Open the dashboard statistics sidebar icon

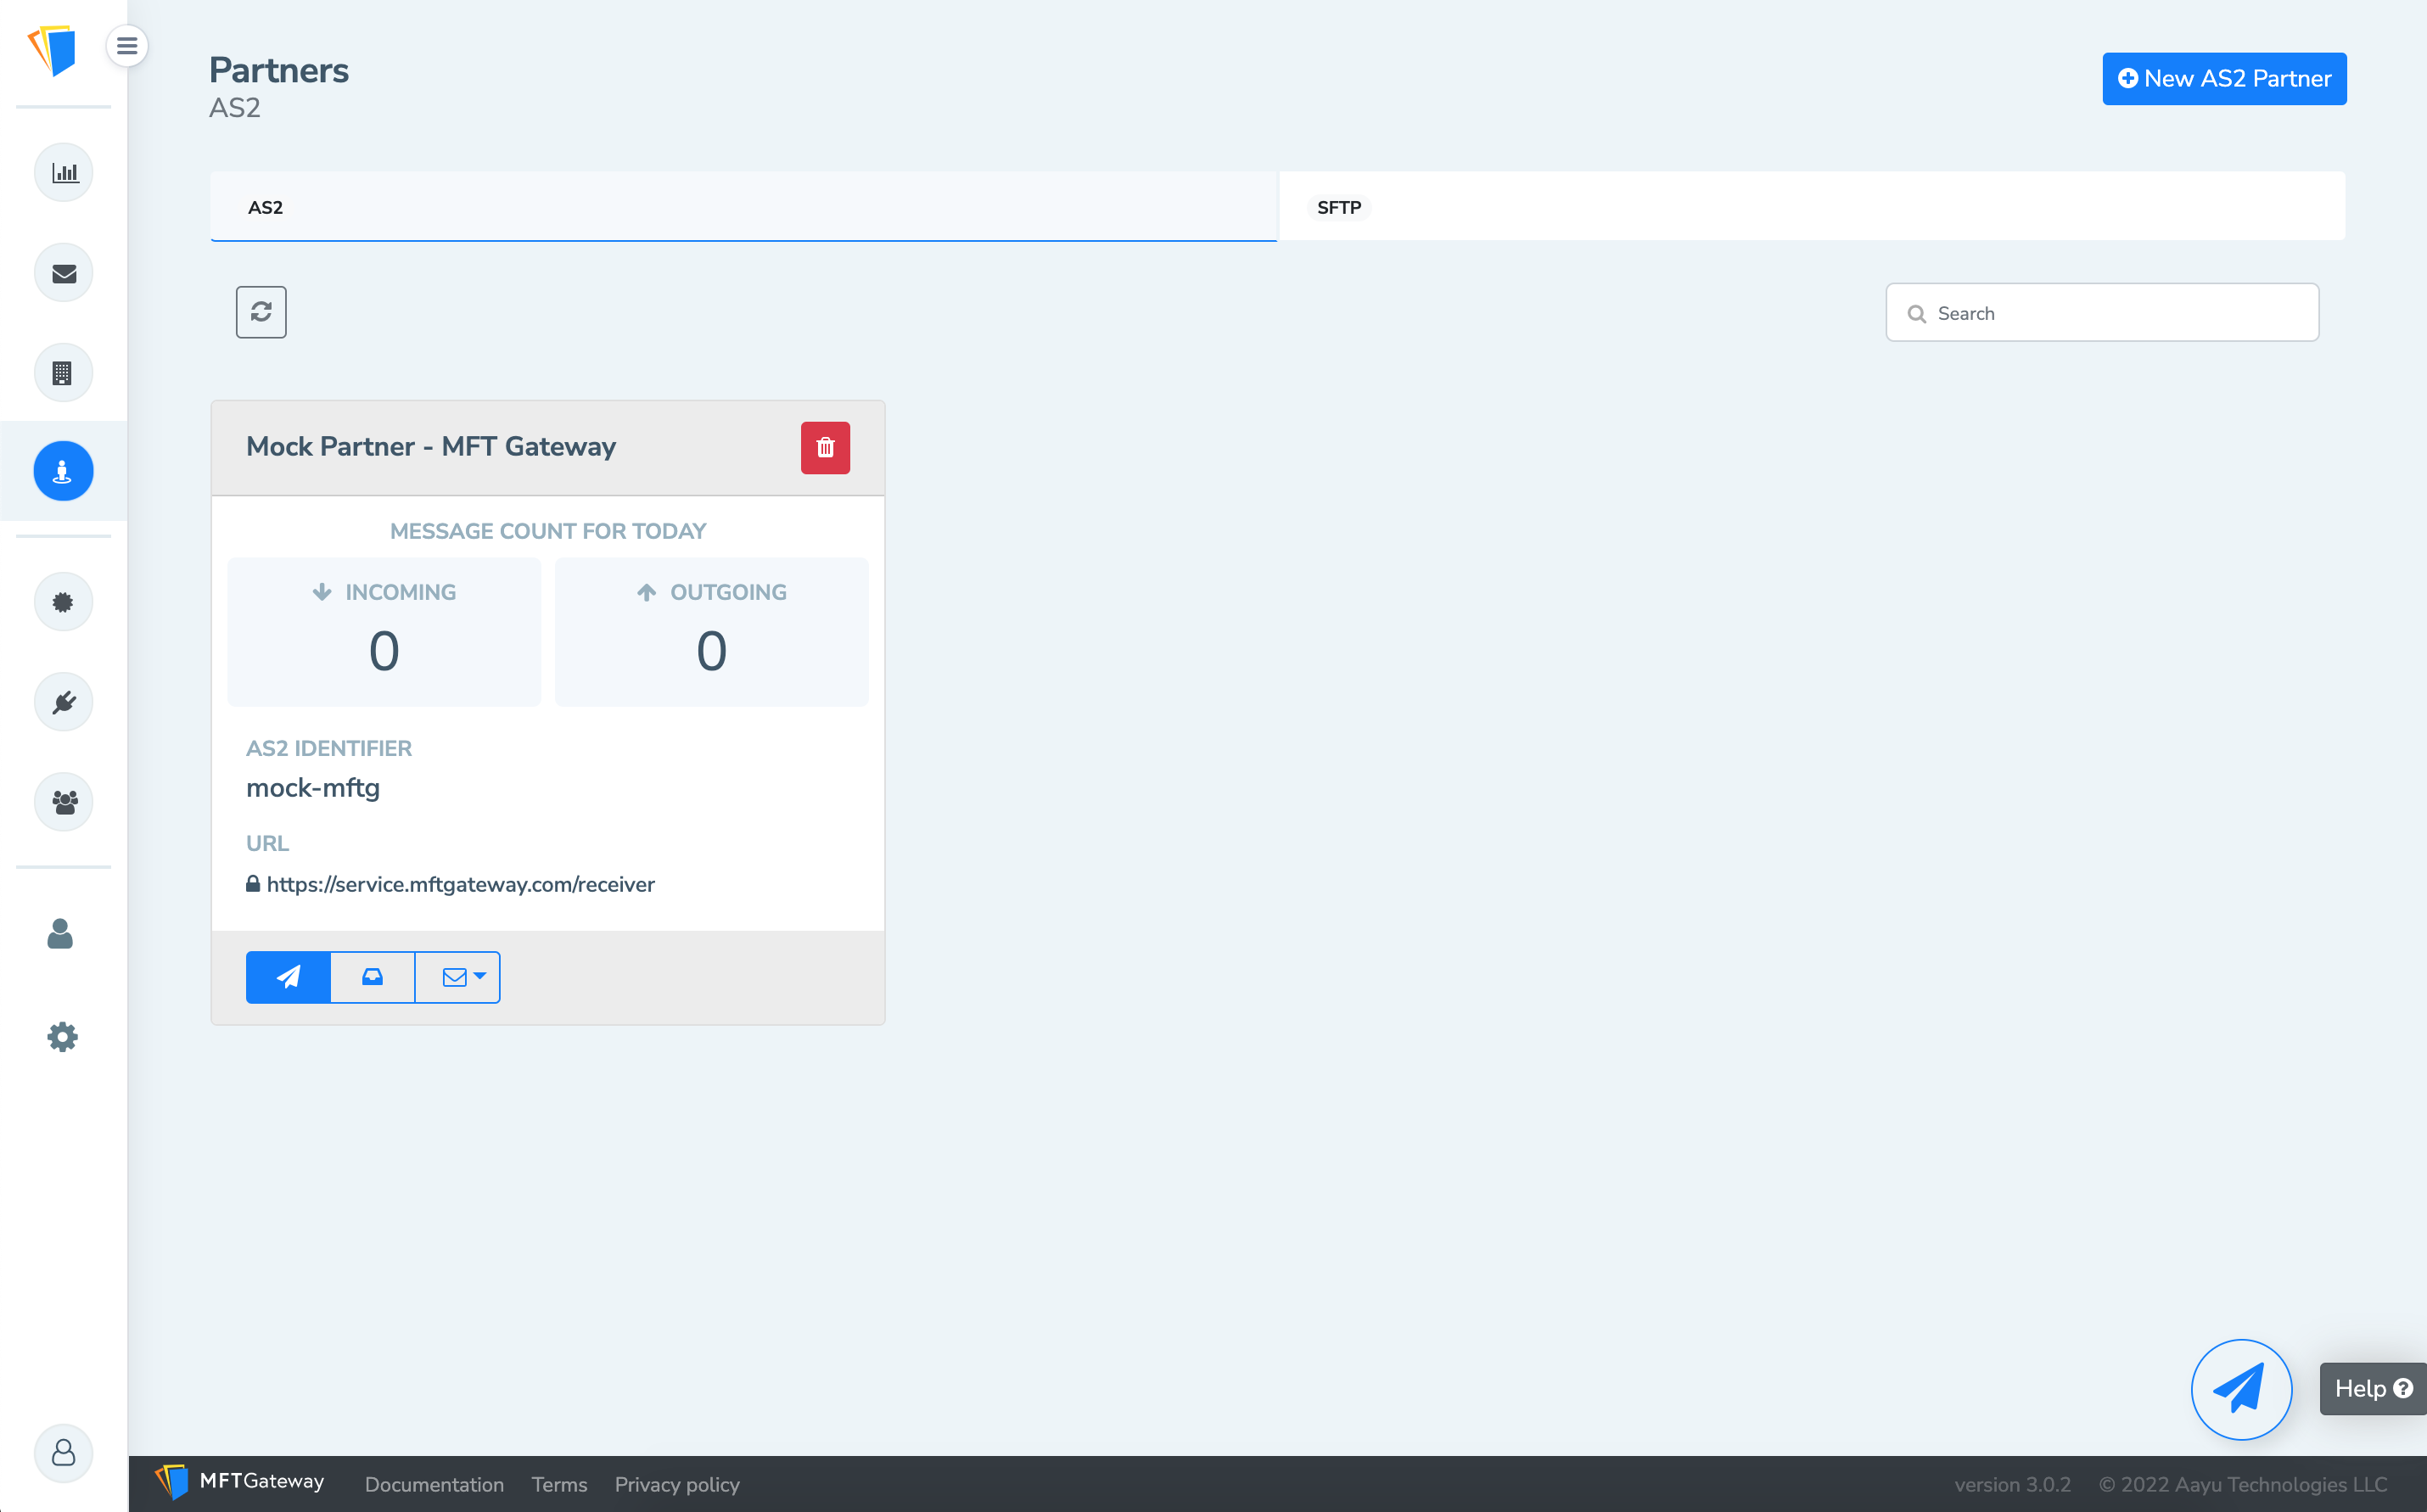click(63, 171)
